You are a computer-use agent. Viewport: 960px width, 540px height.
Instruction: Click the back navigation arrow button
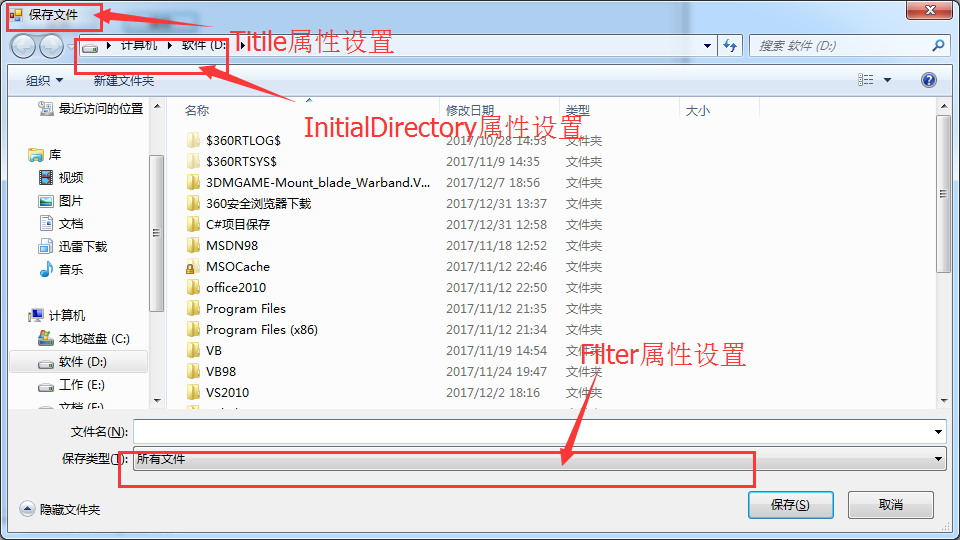[x=23, y=47]
